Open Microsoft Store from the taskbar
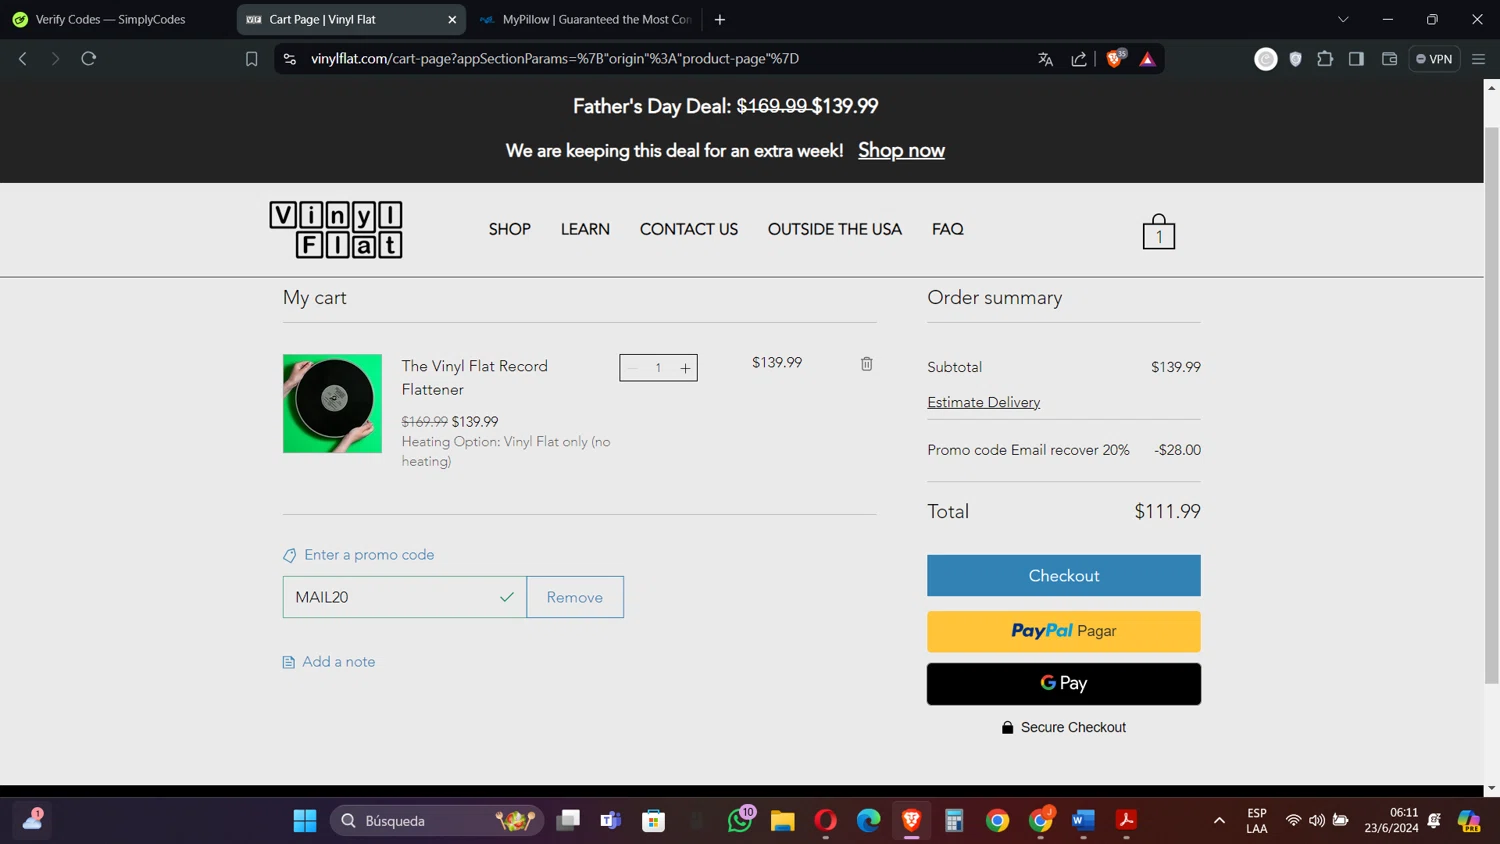Image resolution: width=1500 pixels, height=844 pixels. 654,821
